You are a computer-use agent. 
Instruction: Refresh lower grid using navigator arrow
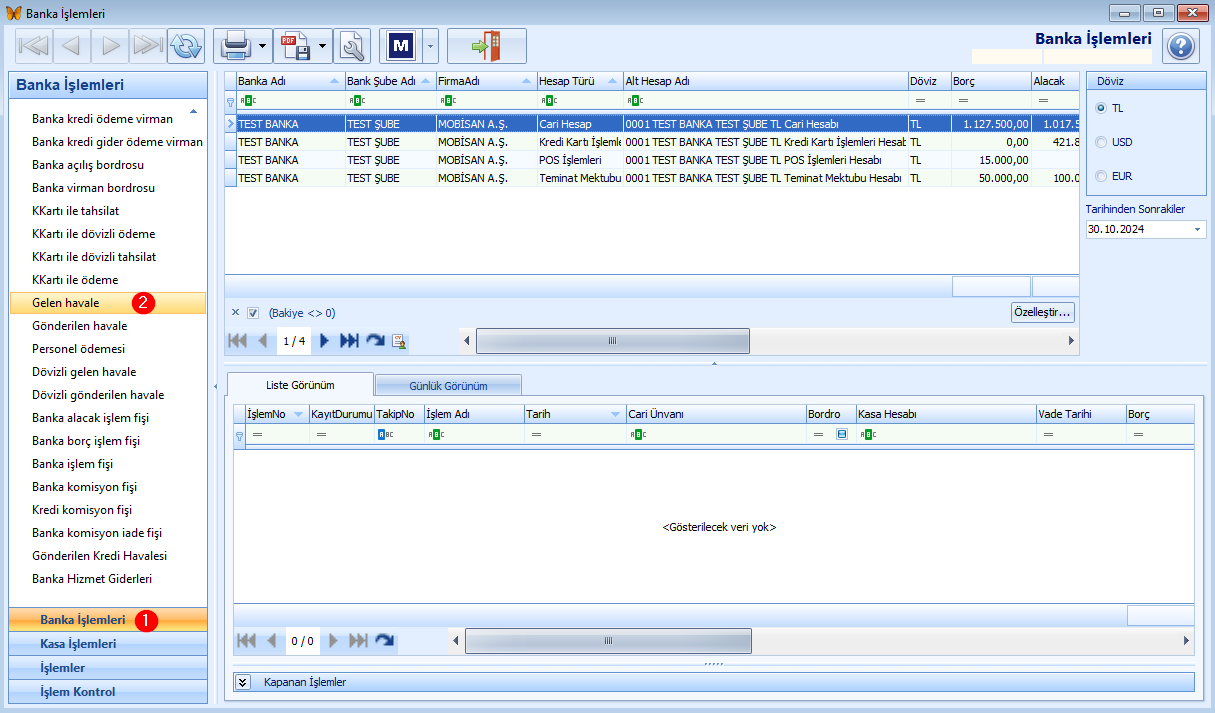(384, 641)
